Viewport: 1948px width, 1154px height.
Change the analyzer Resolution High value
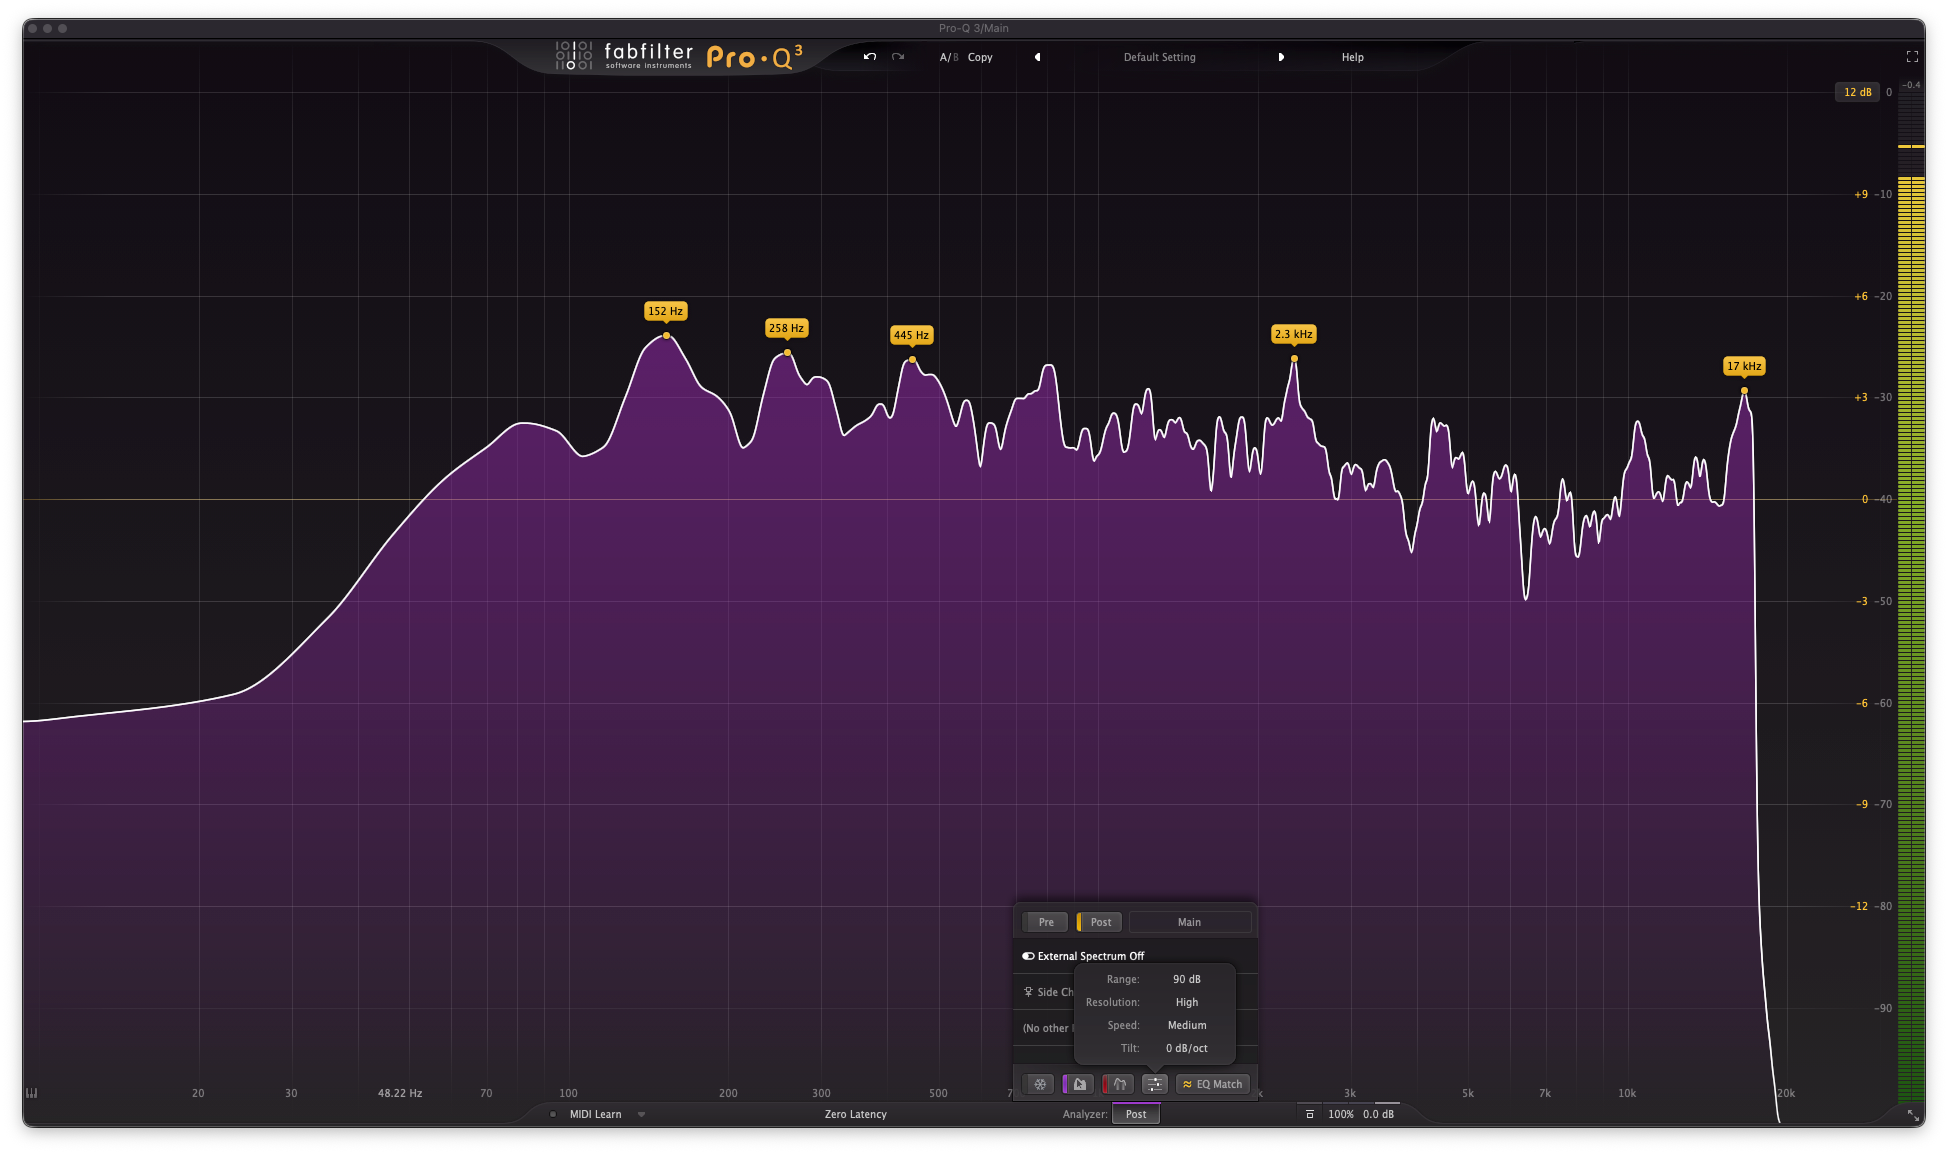click(x=1187, y=1002)
